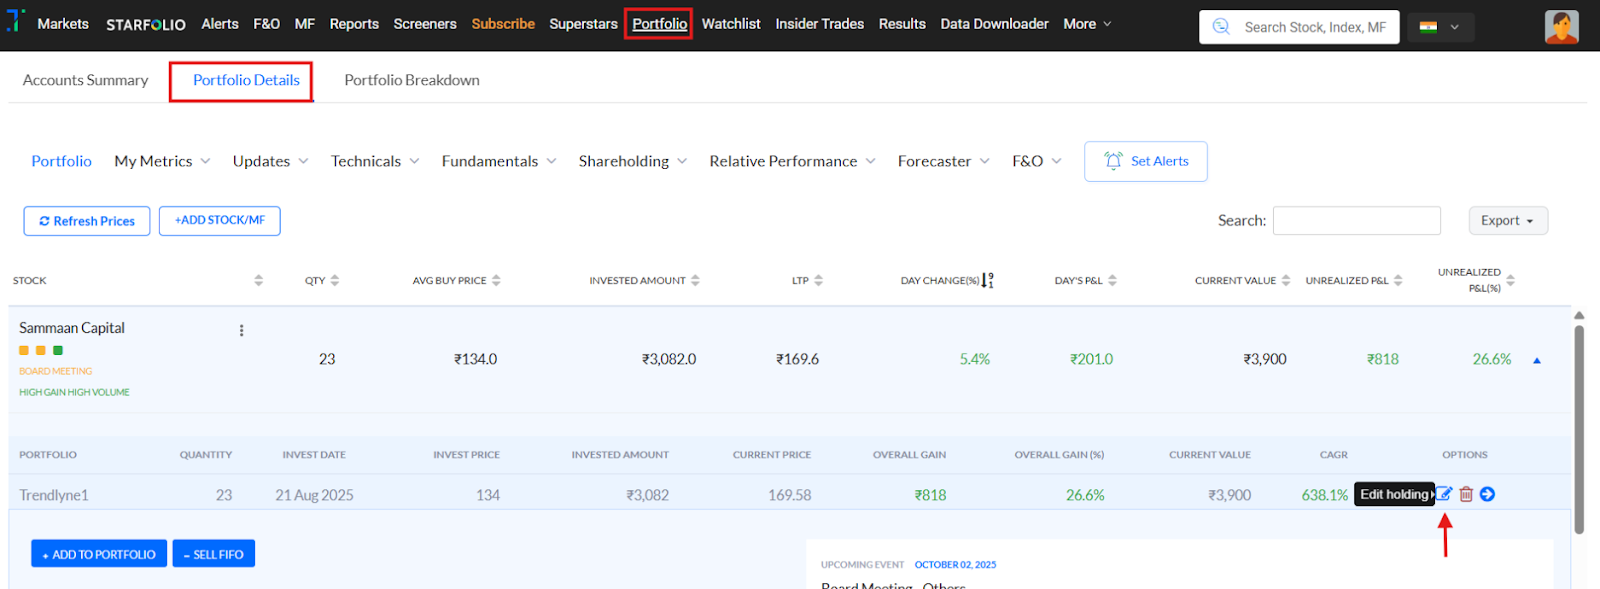
Task: Open STARFOLIO in top navigation
Action: 146,24
